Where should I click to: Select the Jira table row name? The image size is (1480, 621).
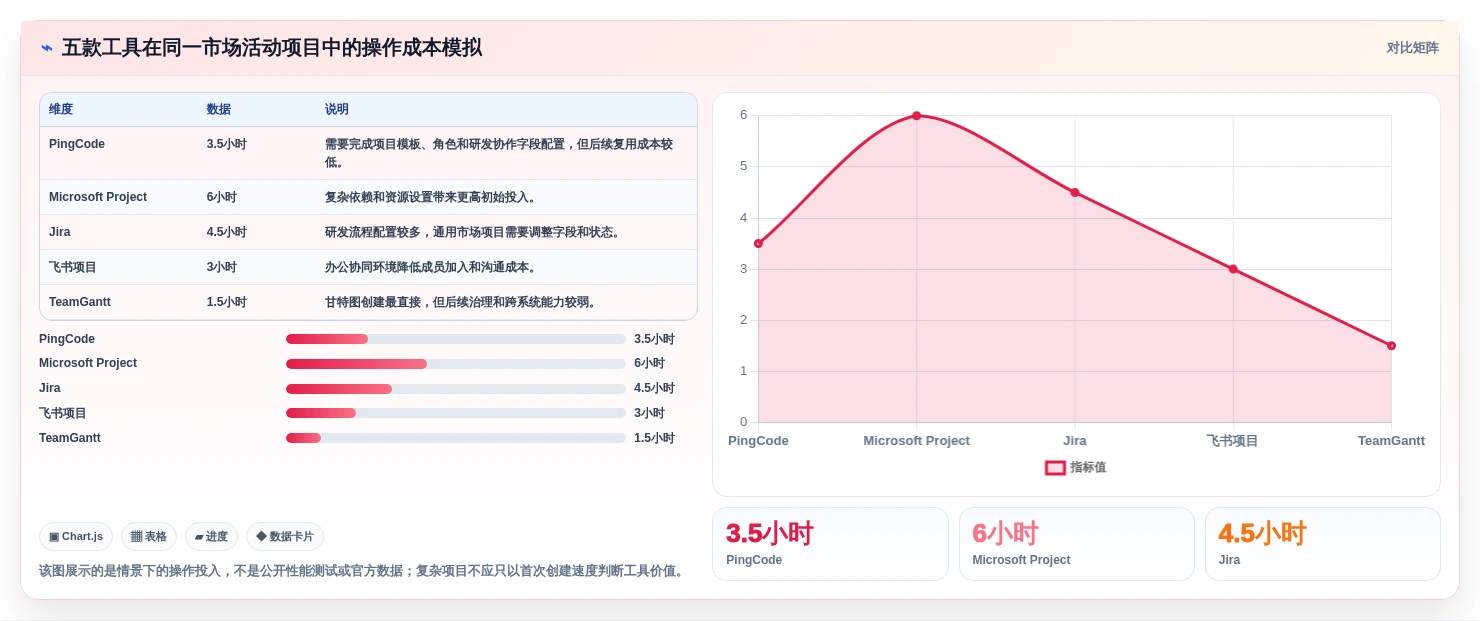point(60,232)
